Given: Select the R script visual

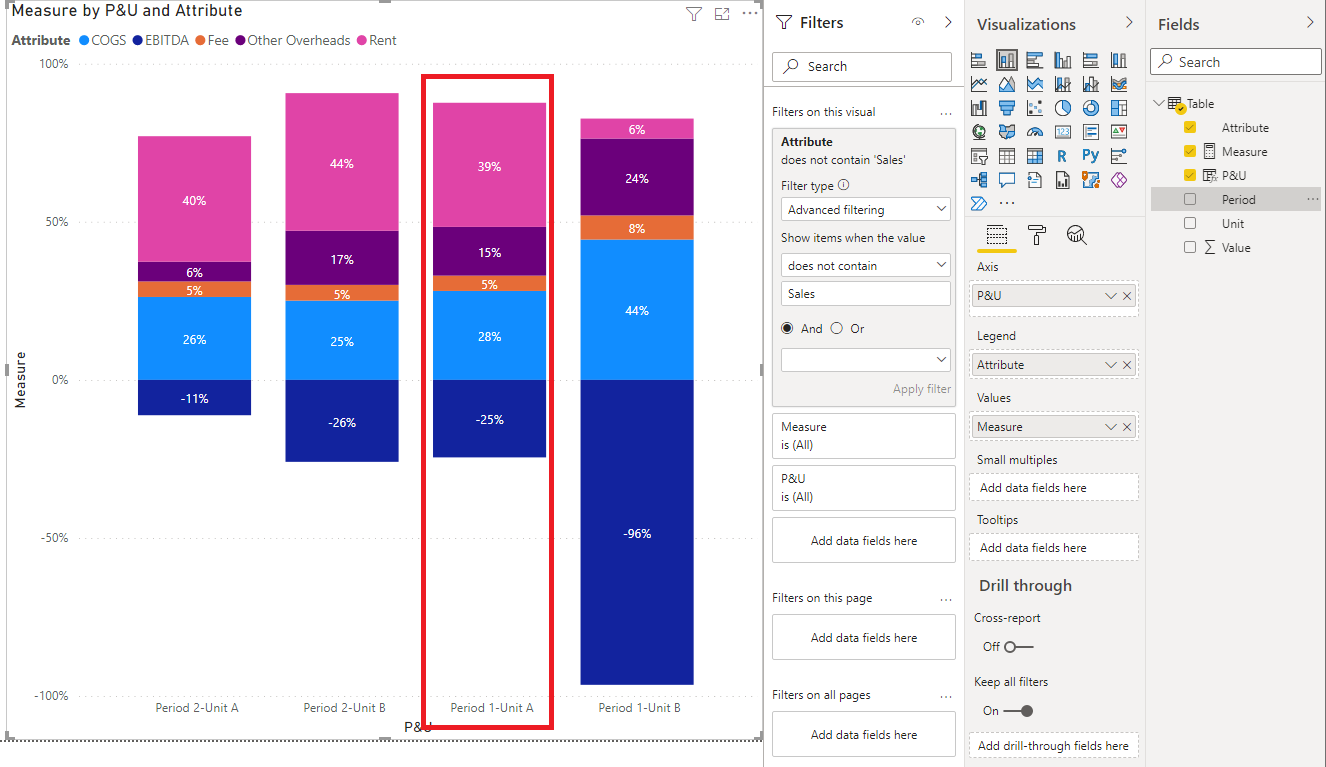Looking at the screenshot, I should (1063, 155).
